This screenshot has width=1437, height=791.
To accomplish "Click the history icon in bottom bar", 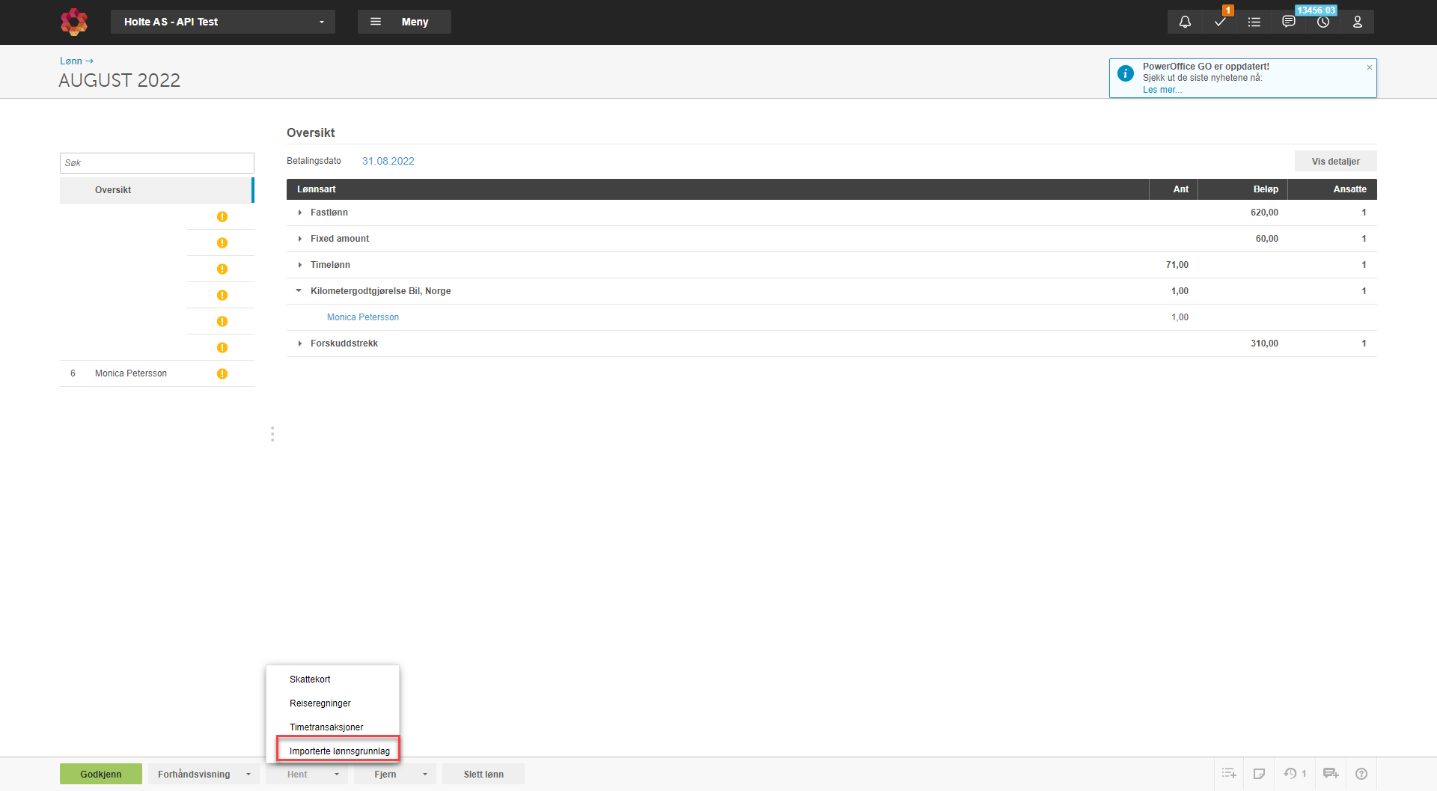I will (x=1292, y=773).
